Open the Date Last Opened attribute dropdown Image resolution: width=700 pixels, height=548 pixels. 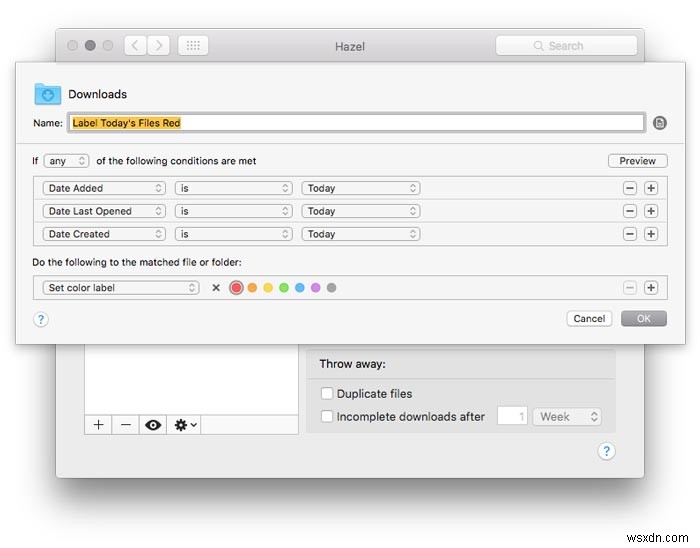104,211
